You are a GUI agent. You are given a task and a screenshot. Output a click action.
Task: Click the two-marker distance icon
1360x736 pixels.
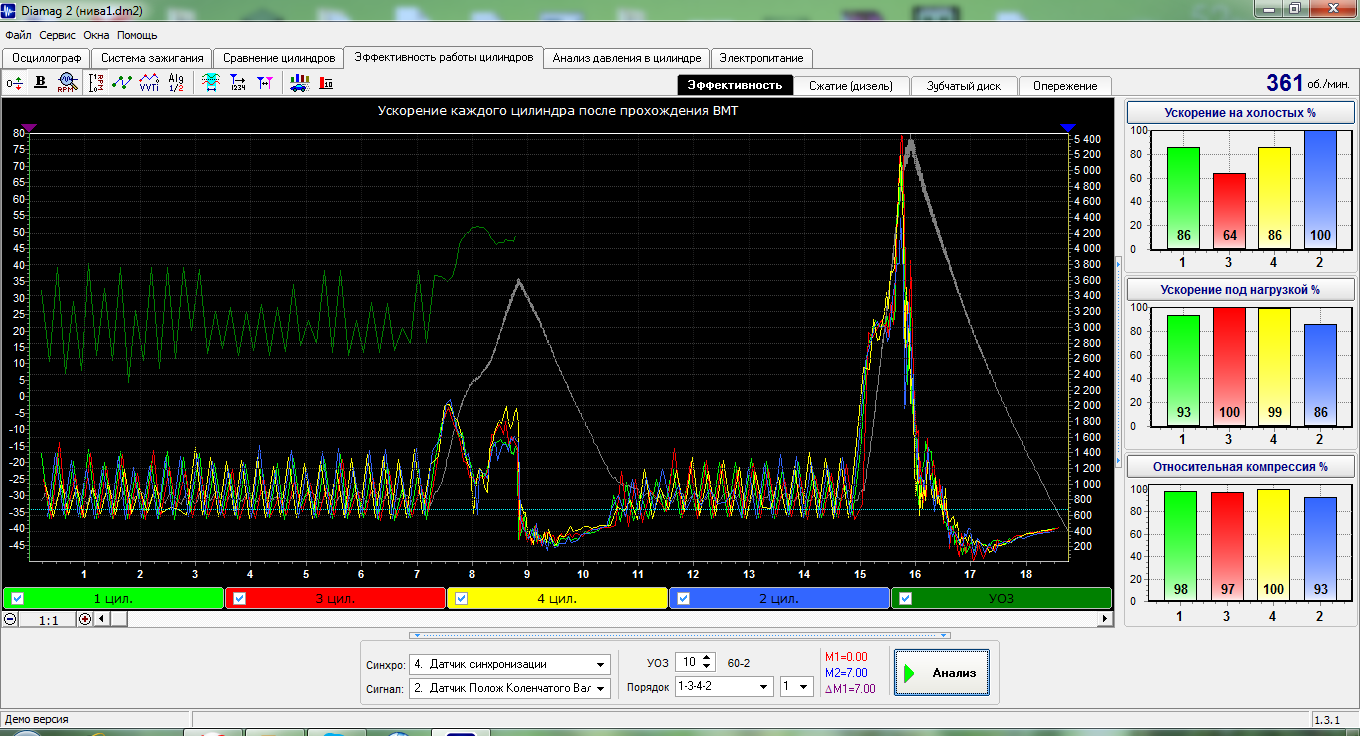pyautogui.click(x=265, y=83)
